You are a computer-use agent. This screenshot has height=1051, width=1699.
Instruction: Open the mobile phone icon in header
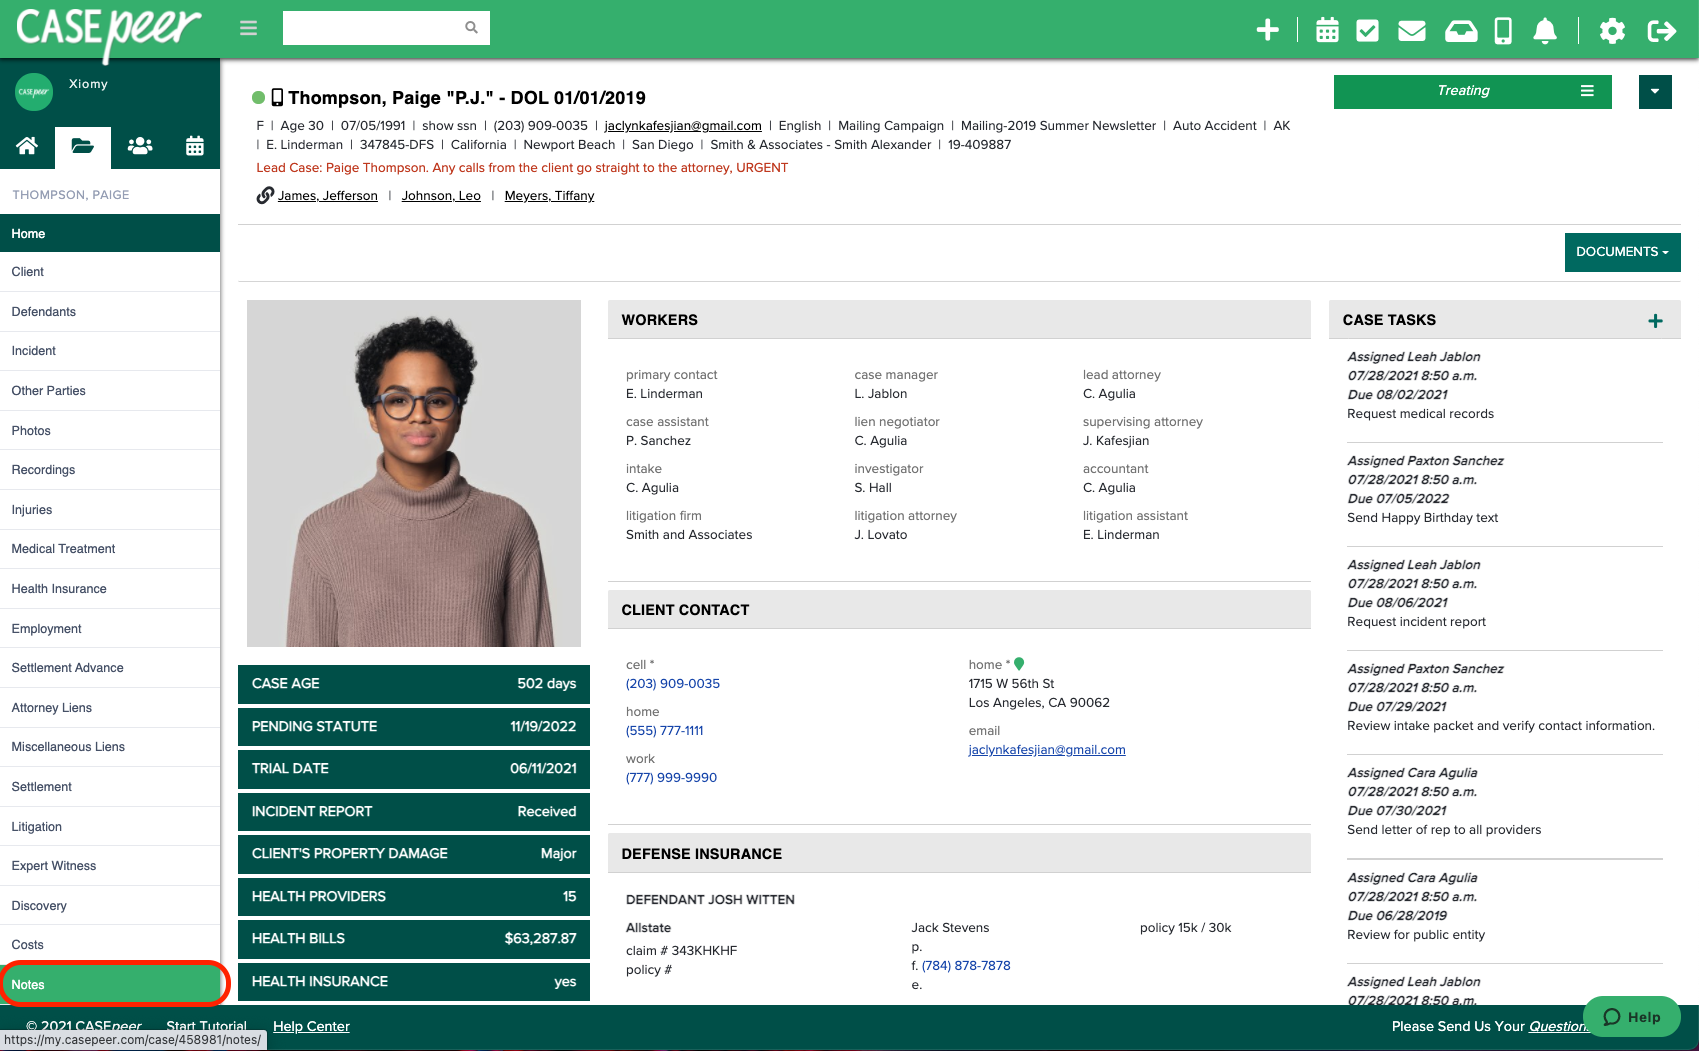click(x=1501, y=30)
